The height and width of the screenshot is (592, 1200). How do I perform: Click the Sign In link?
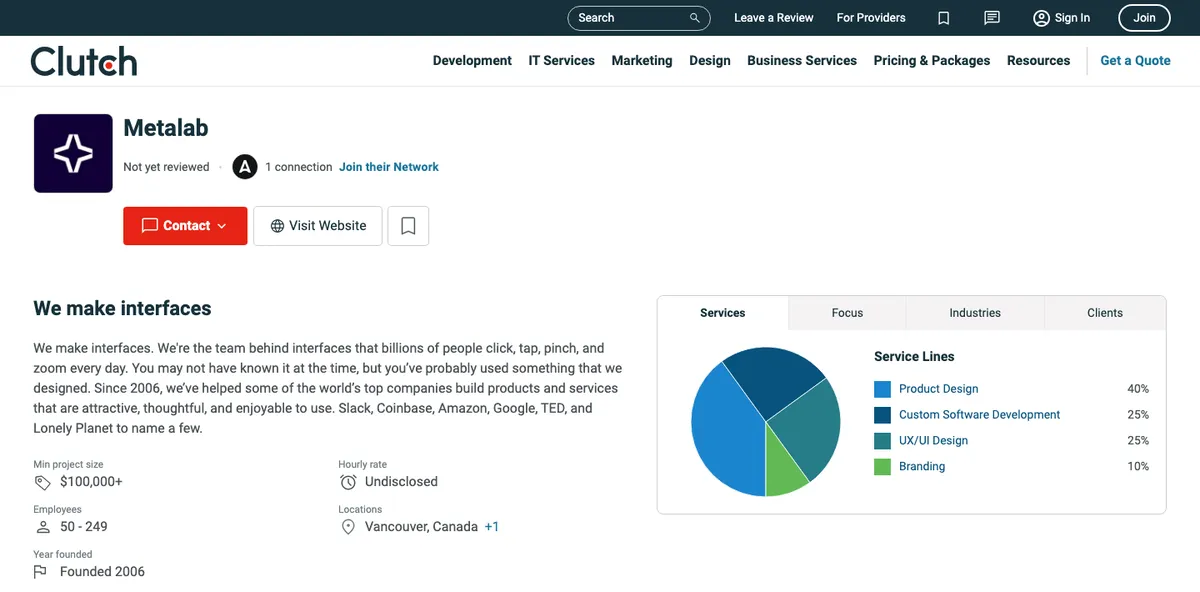(x=1072, y=18)
